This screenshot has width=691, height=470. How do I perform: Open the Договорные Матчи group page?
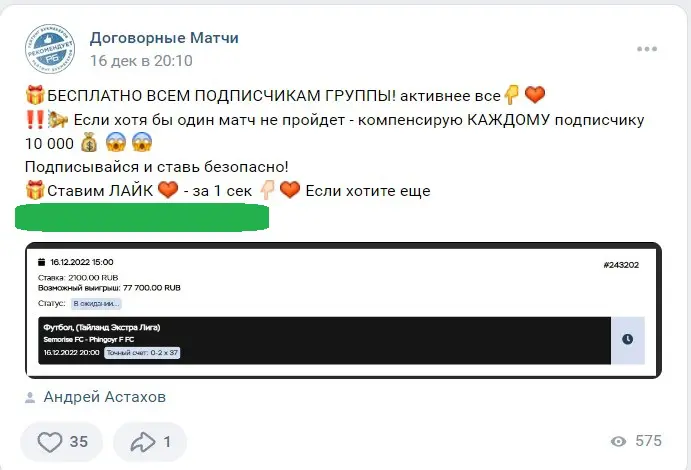[164, 38]
